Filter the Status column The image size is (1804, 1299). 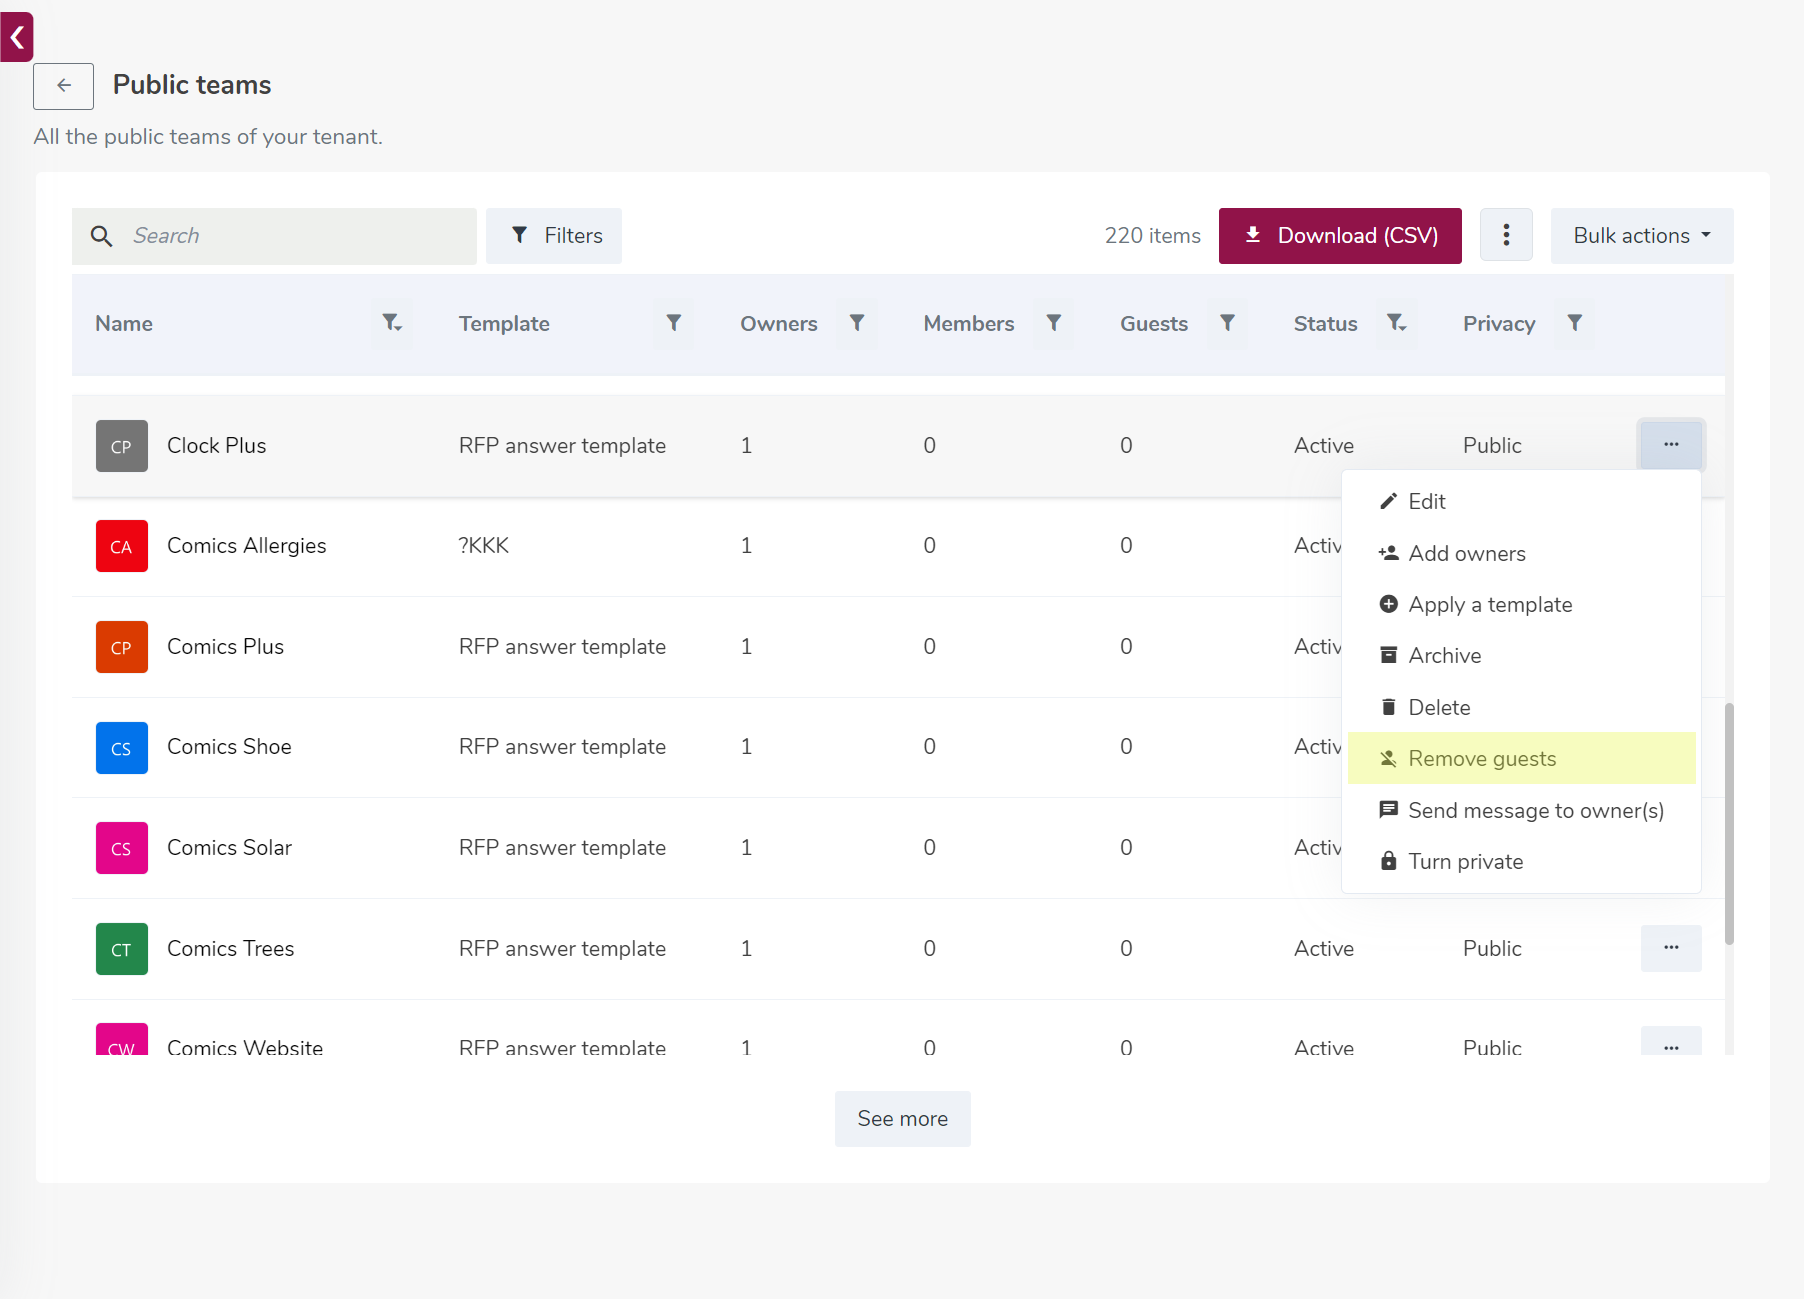coord(1397,323)
